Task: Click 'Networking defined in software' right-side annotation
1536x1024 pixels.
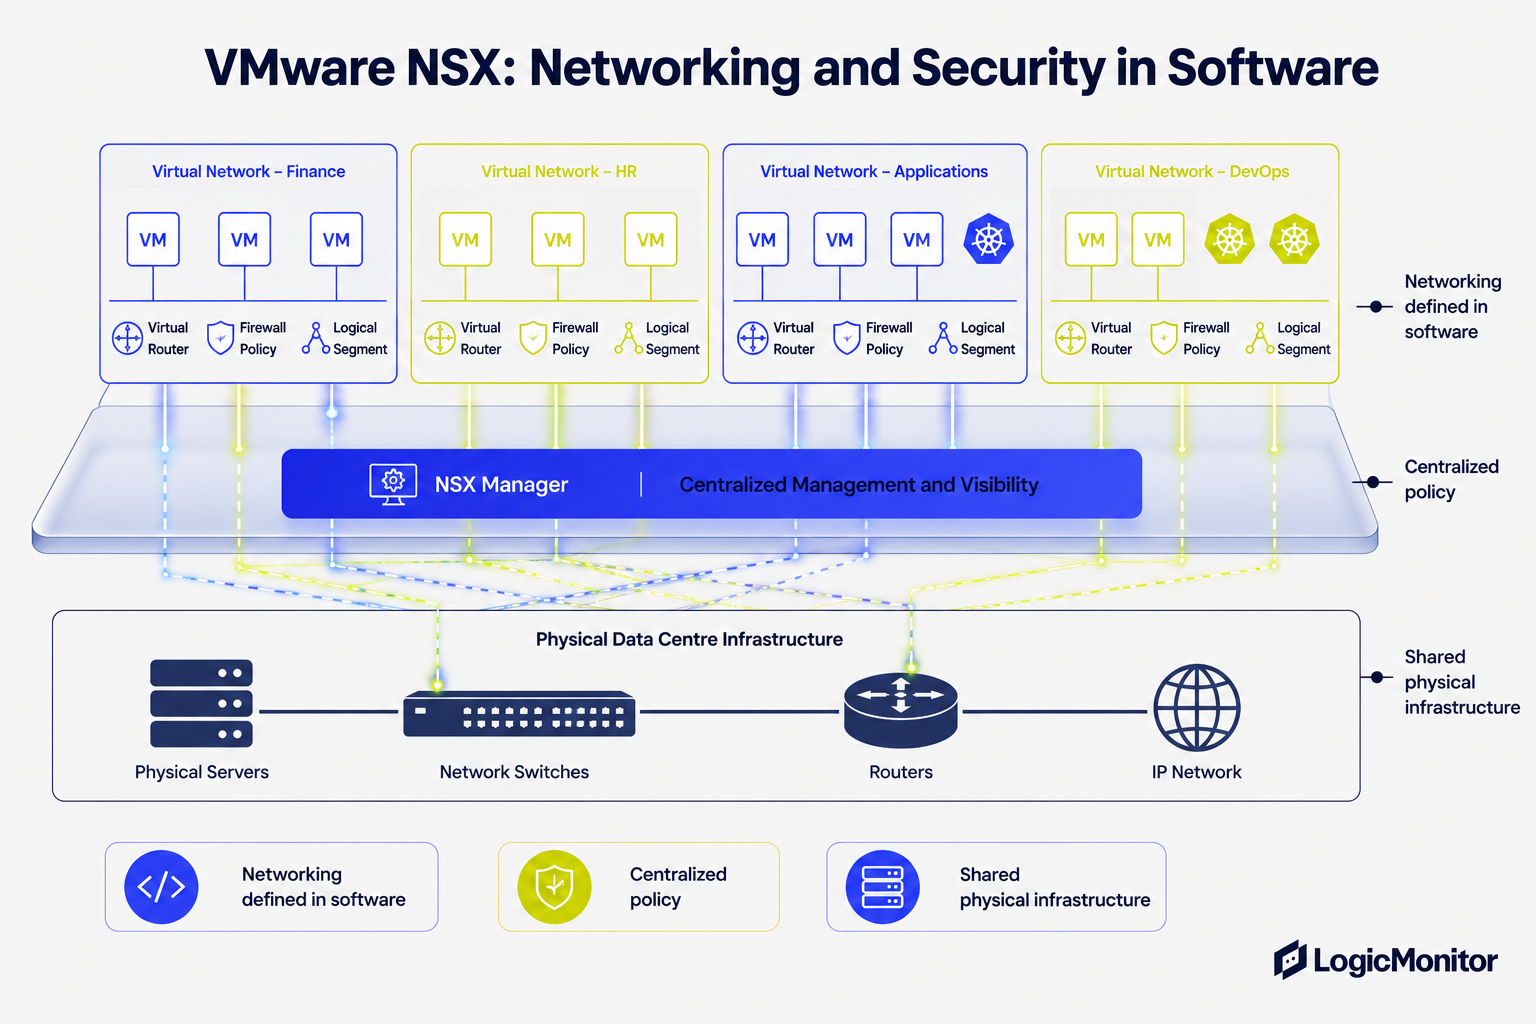Action: (1452, 306)
